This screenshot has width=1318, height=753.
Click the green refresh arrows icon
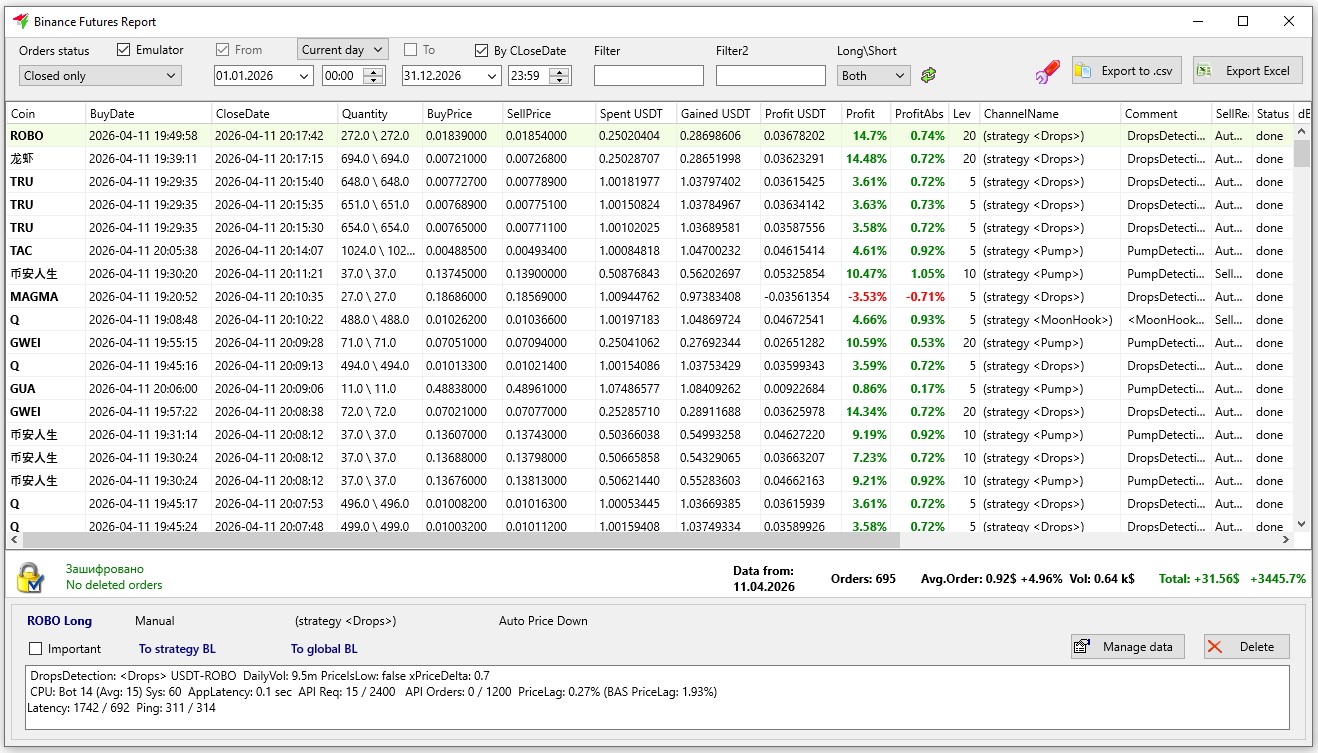pos(929,75)
